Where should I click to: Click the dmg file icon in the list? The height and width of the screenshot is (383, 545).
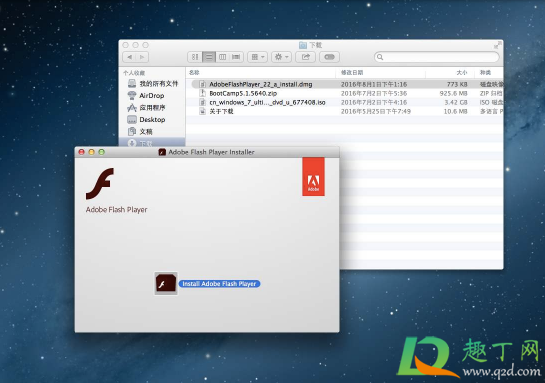point(202,84)
